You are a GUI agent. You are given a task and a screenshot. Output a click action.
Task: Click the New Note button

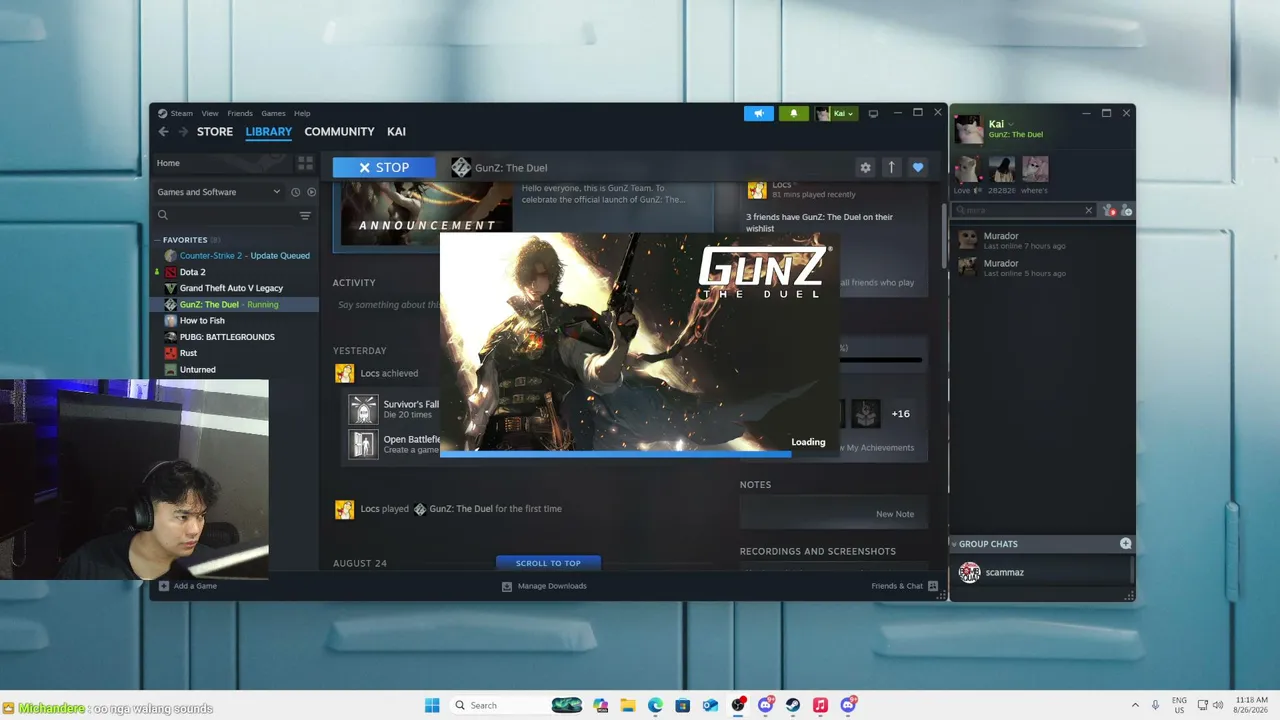coord(895,514)
